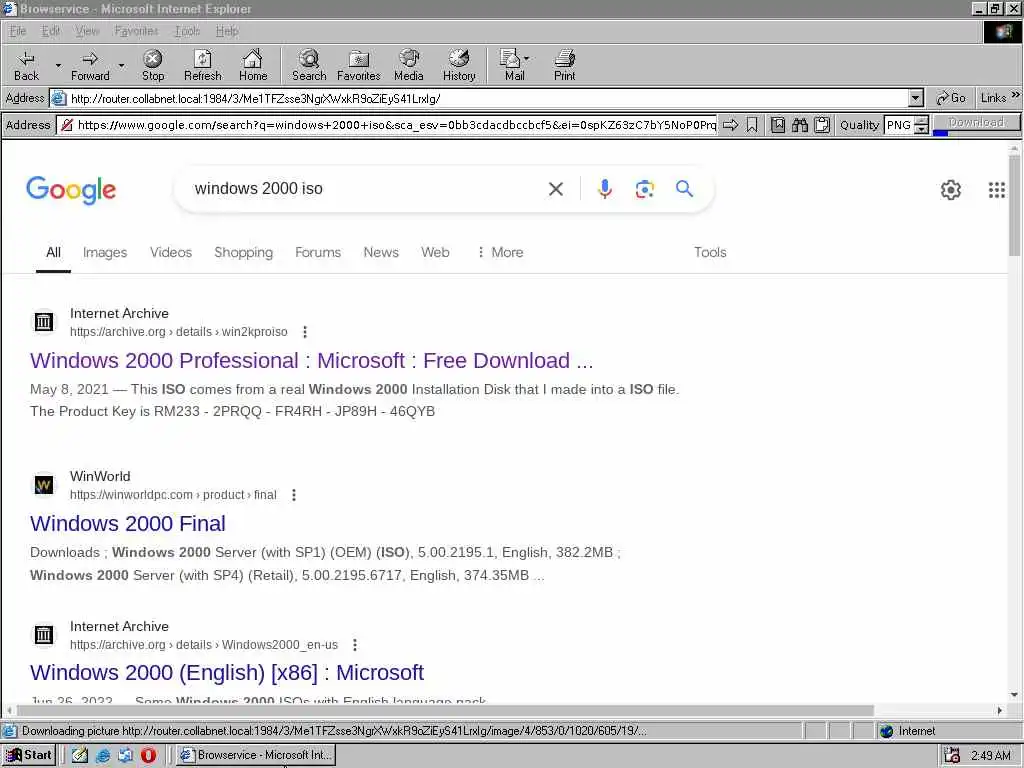This screenshot has height=768, width=1024.
Task: Open the Forward history dropdown arrow
Action: [x=121, y=65]
